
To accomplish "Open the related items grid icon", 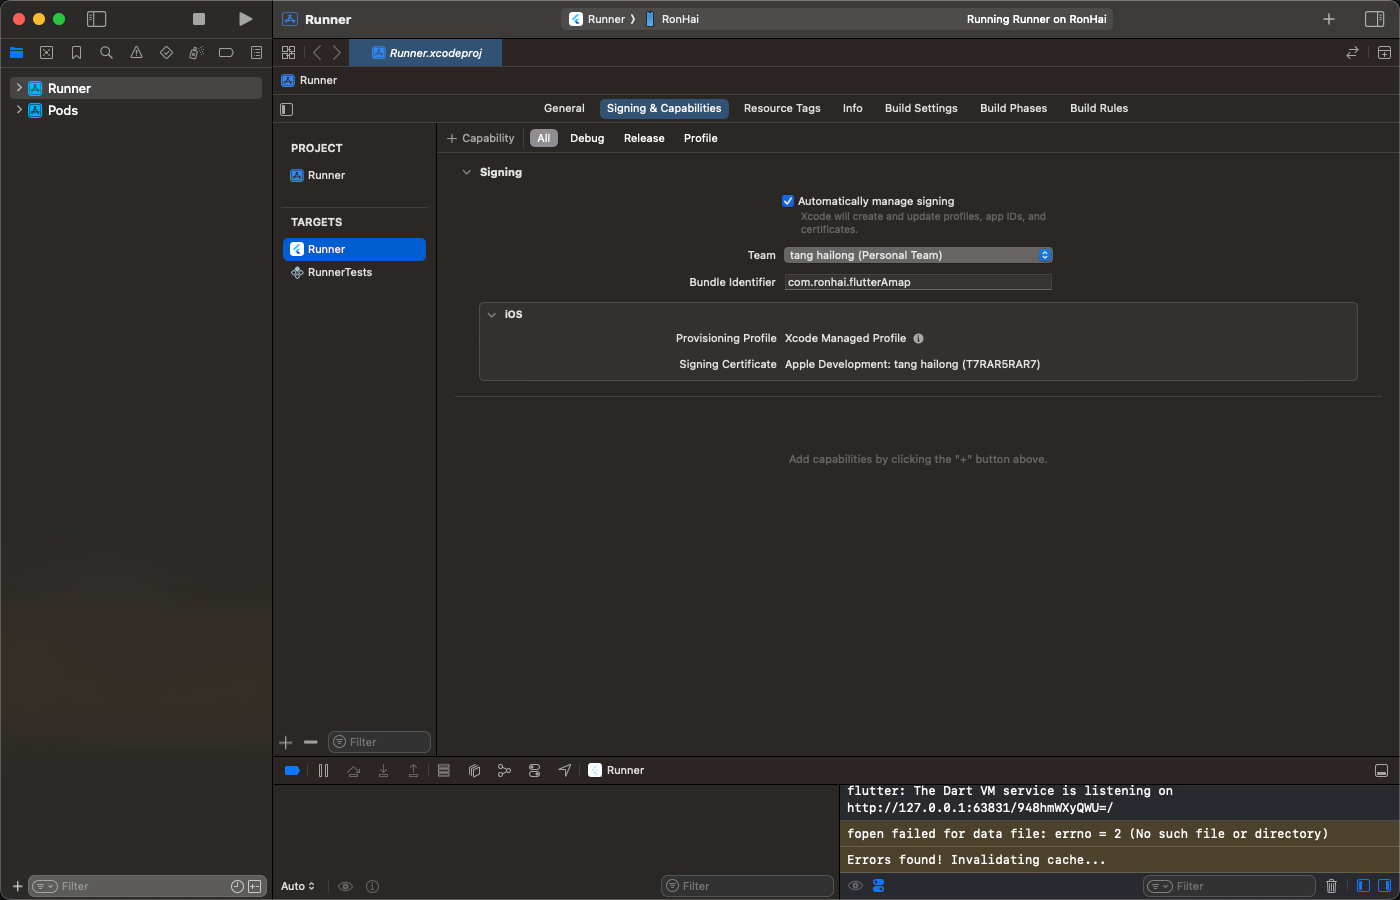I will (289, 53).
